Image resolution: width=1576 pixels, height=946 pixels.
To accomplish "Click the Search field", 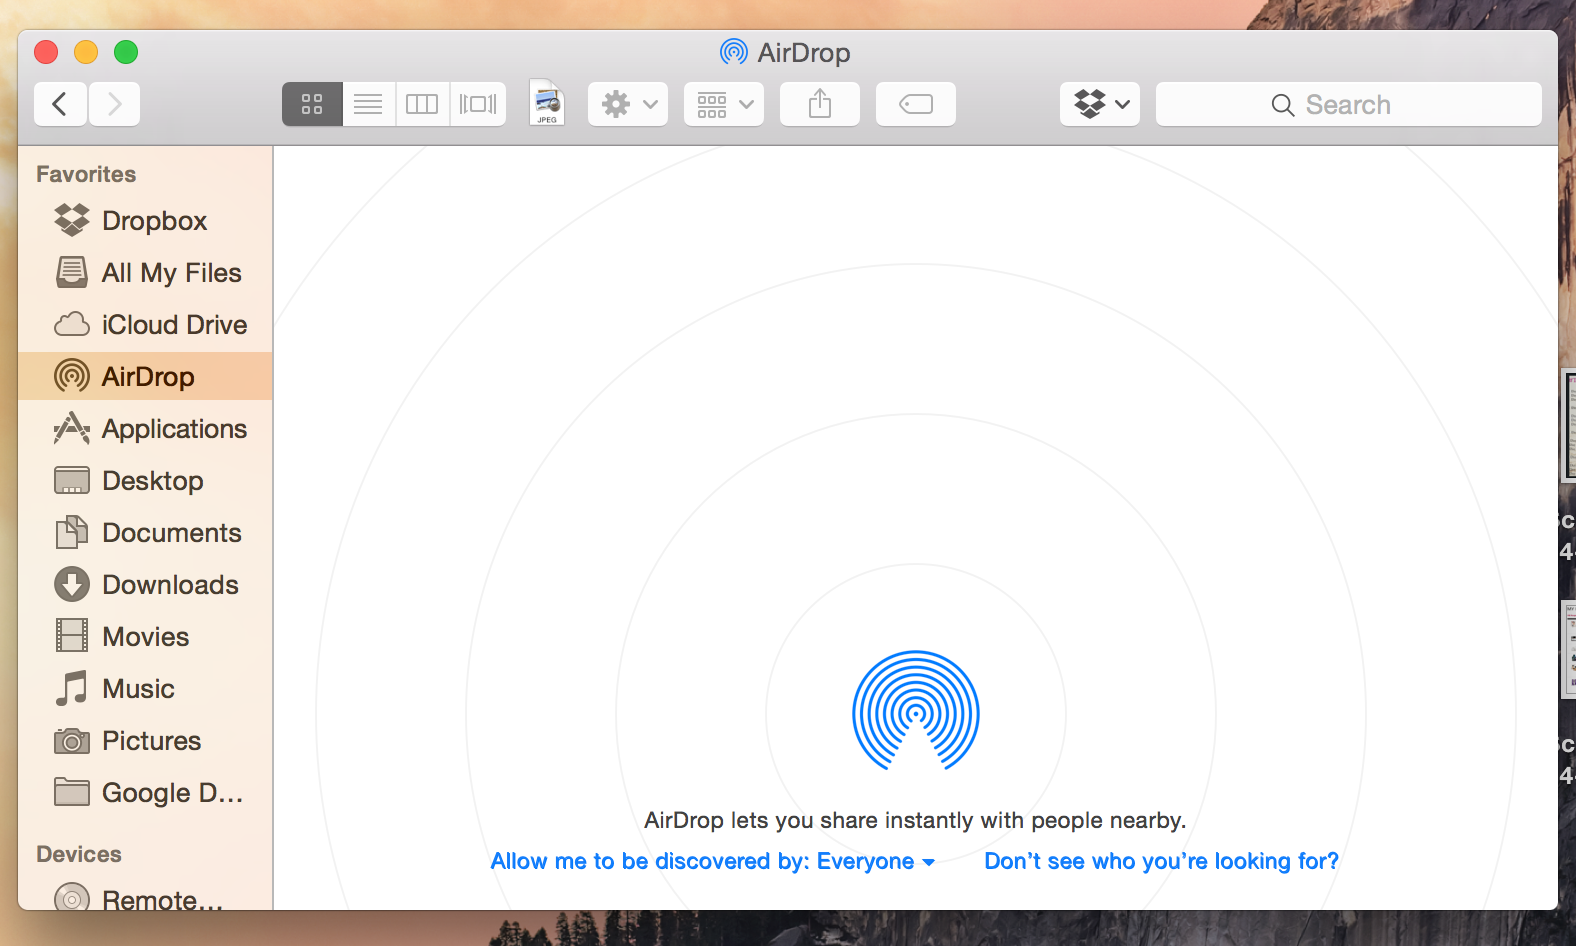I will [1348, 104].
